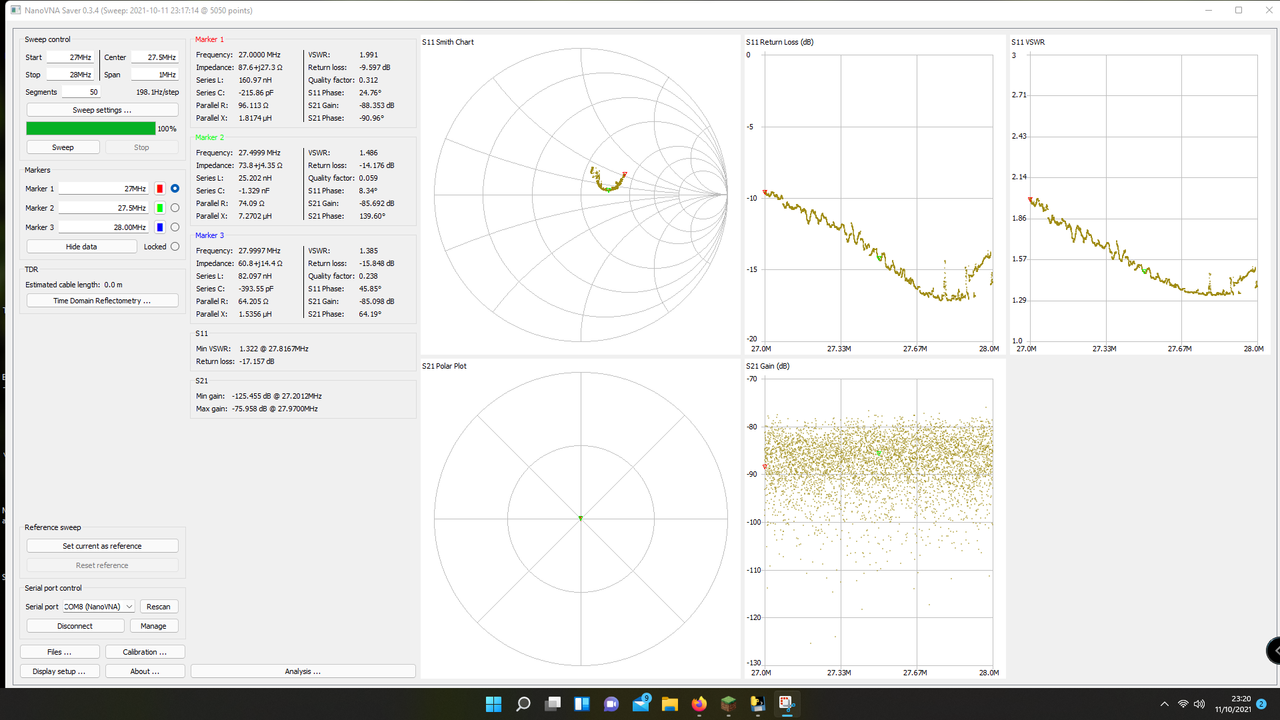
Task: Toggle the Locked markers option
Action: coord(175,246)
